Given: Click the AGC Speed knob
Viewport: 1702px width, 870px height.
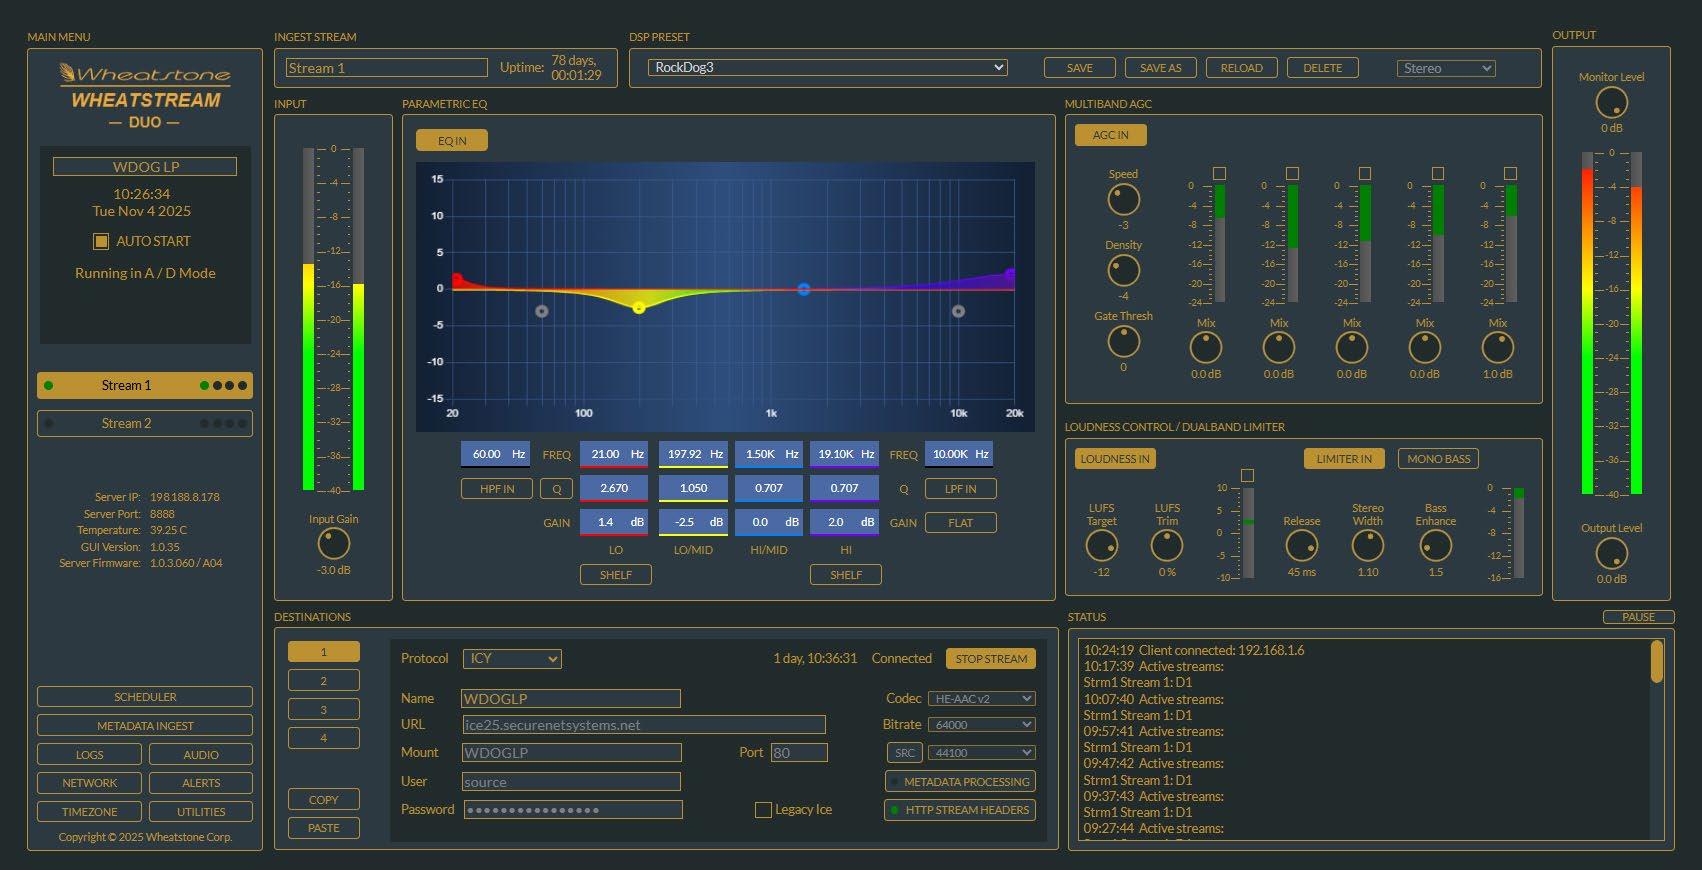Looking at the screenshot, I should 1123,200.
